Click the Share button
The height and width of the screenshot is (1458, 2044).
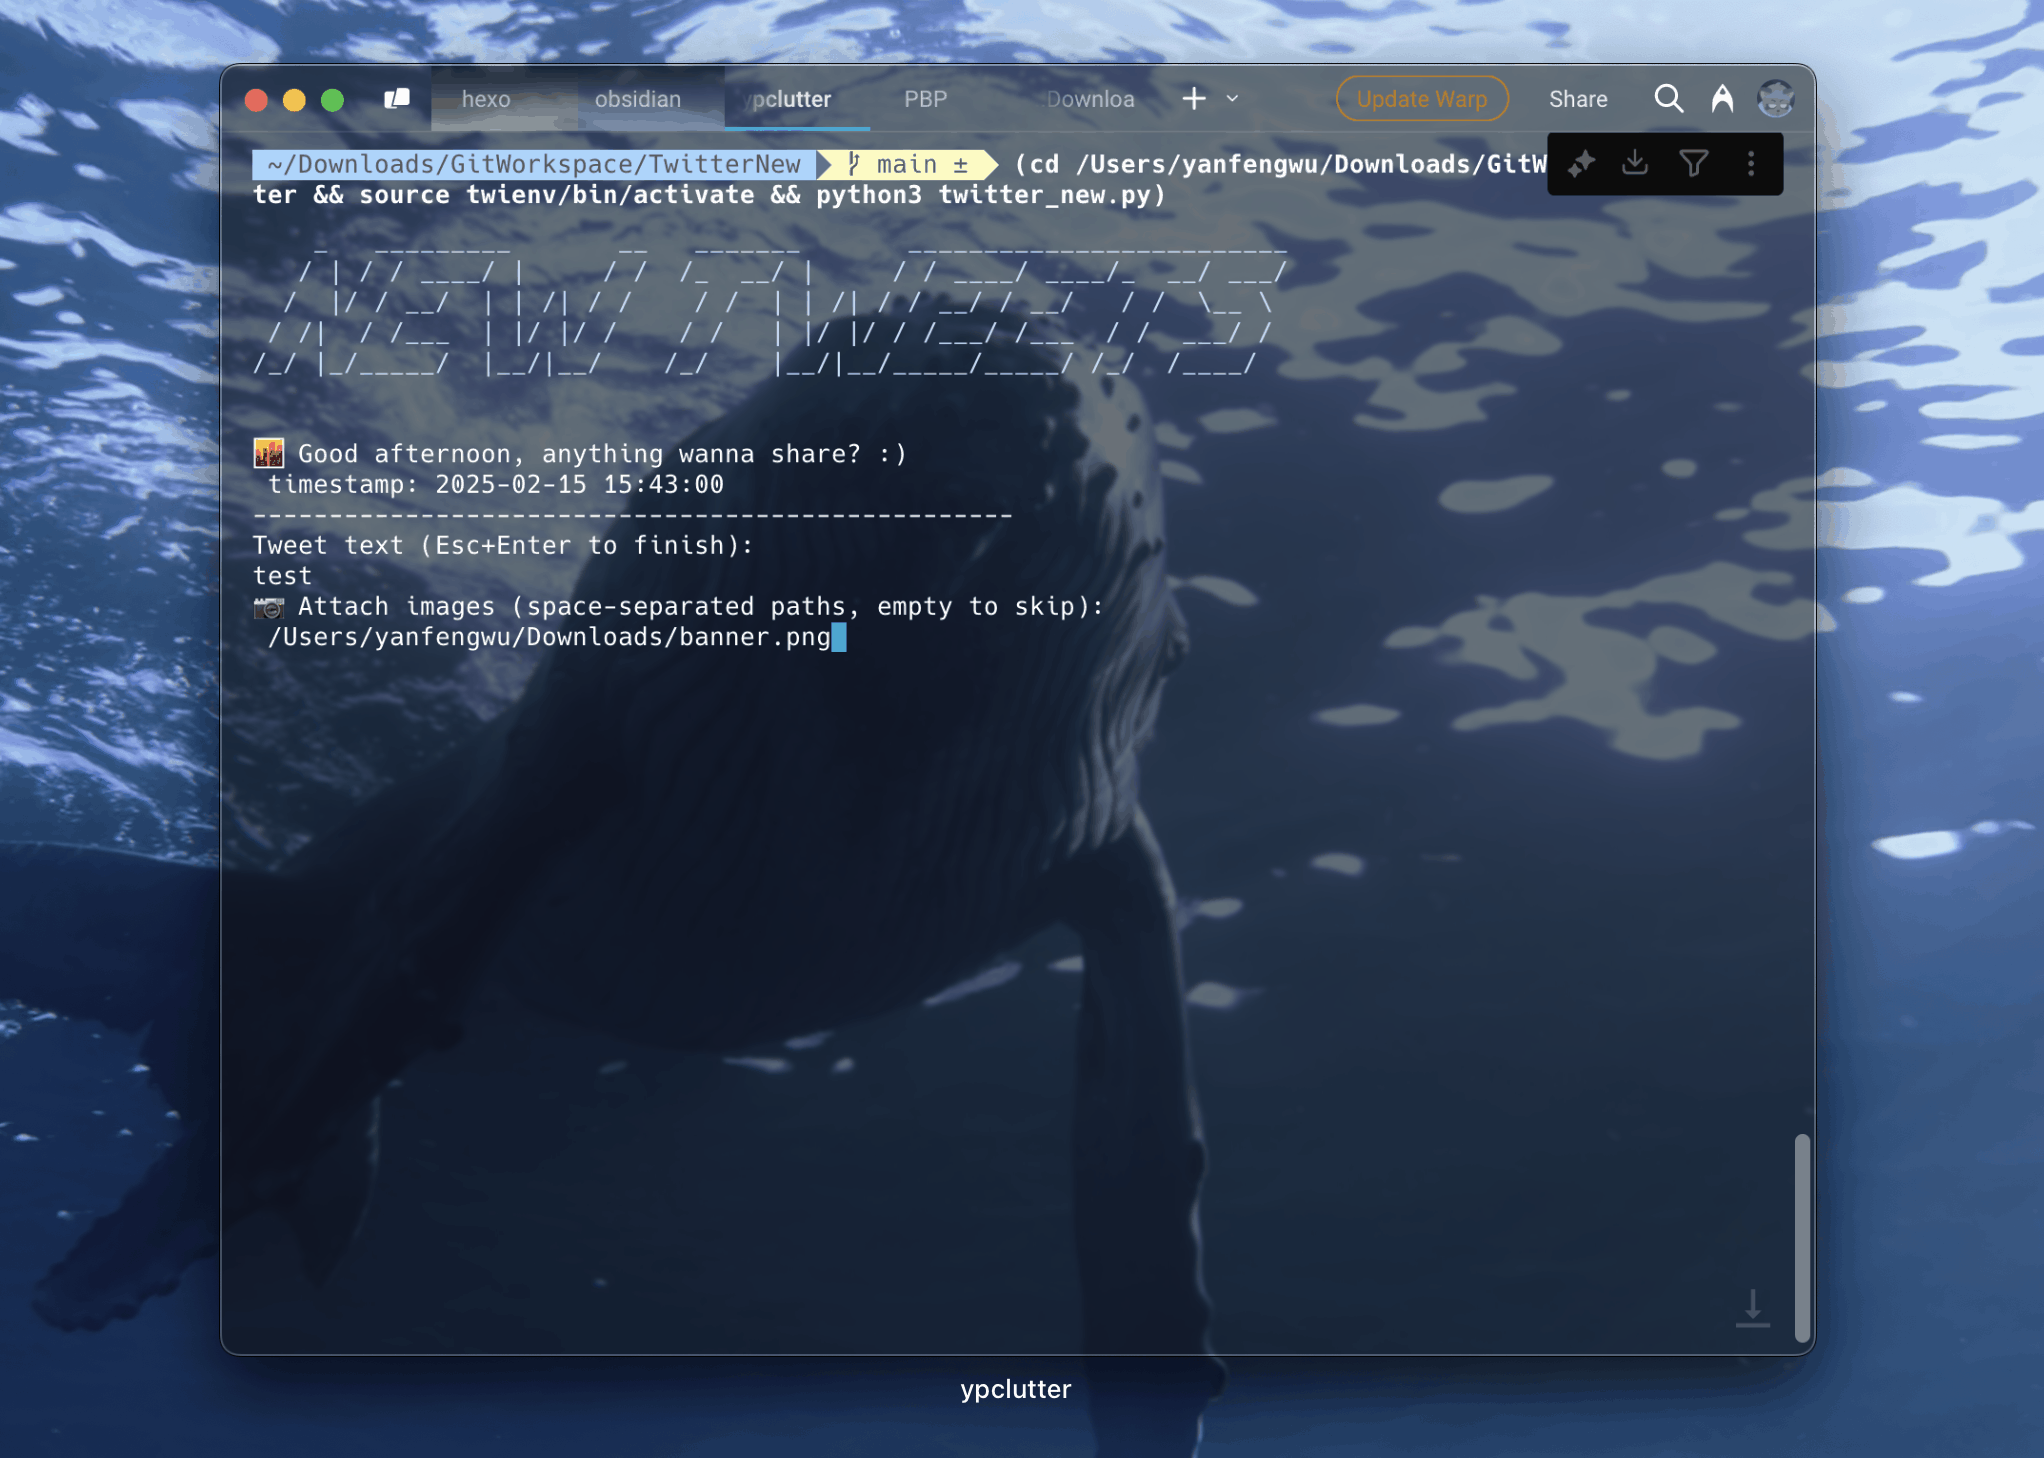pyautogui.click(x=1578, y=99)
